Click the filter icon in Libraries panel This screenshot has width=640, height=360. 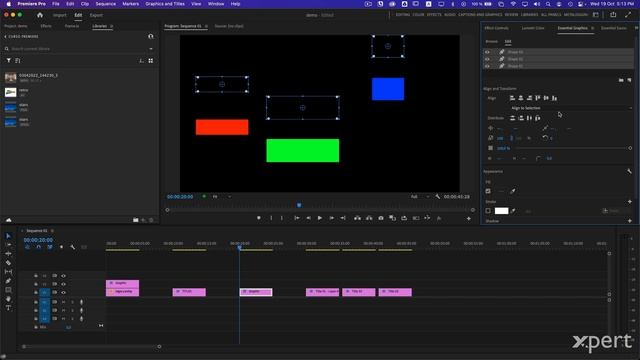(x=9, y=60)
